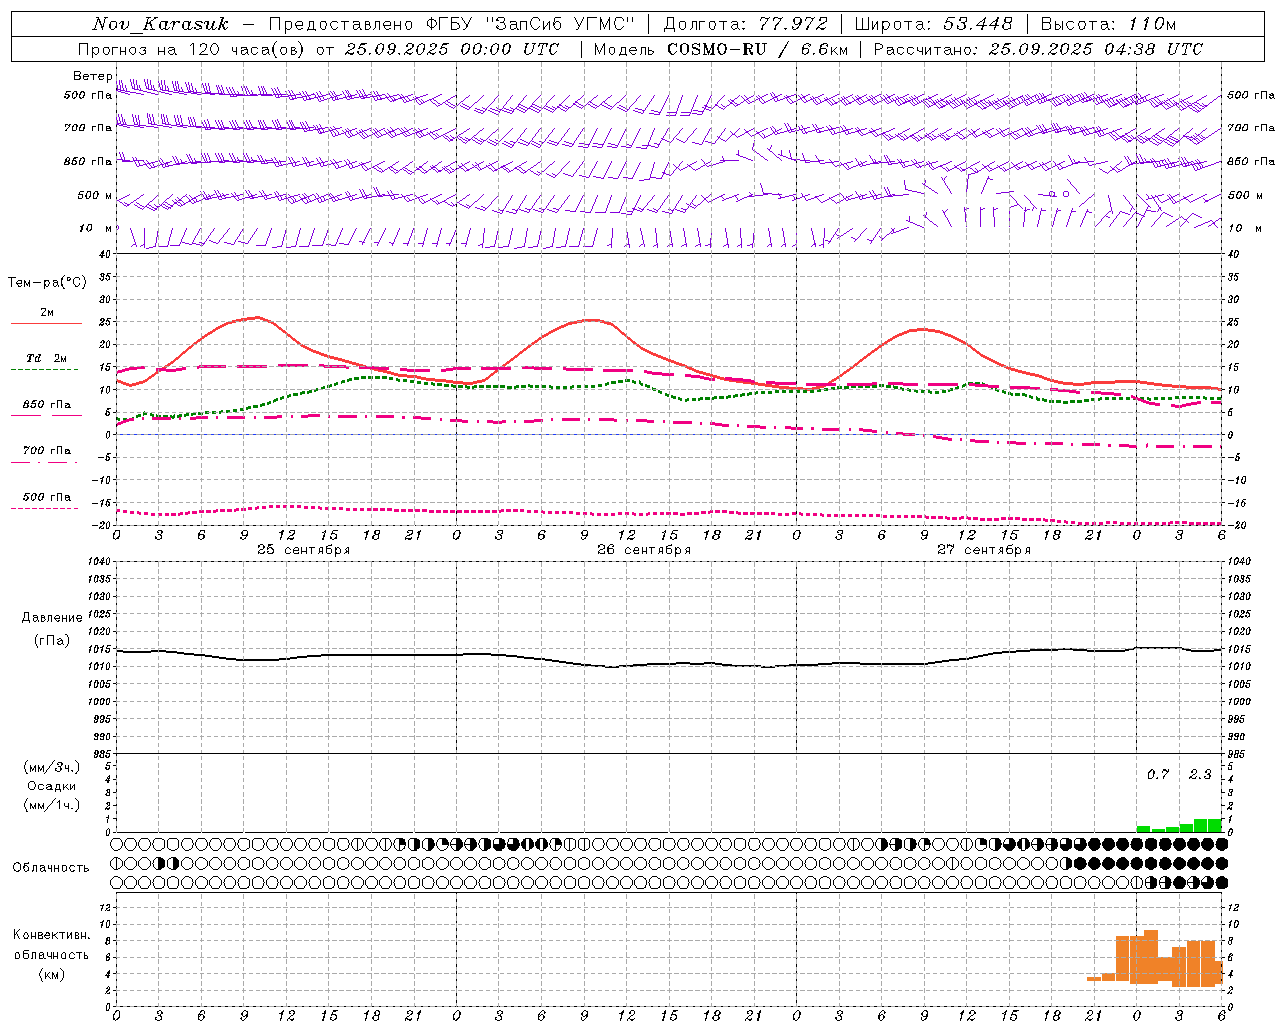Select the Осадки panel label
Screen dimensions: 1280x1024
(x=52, y=787)
